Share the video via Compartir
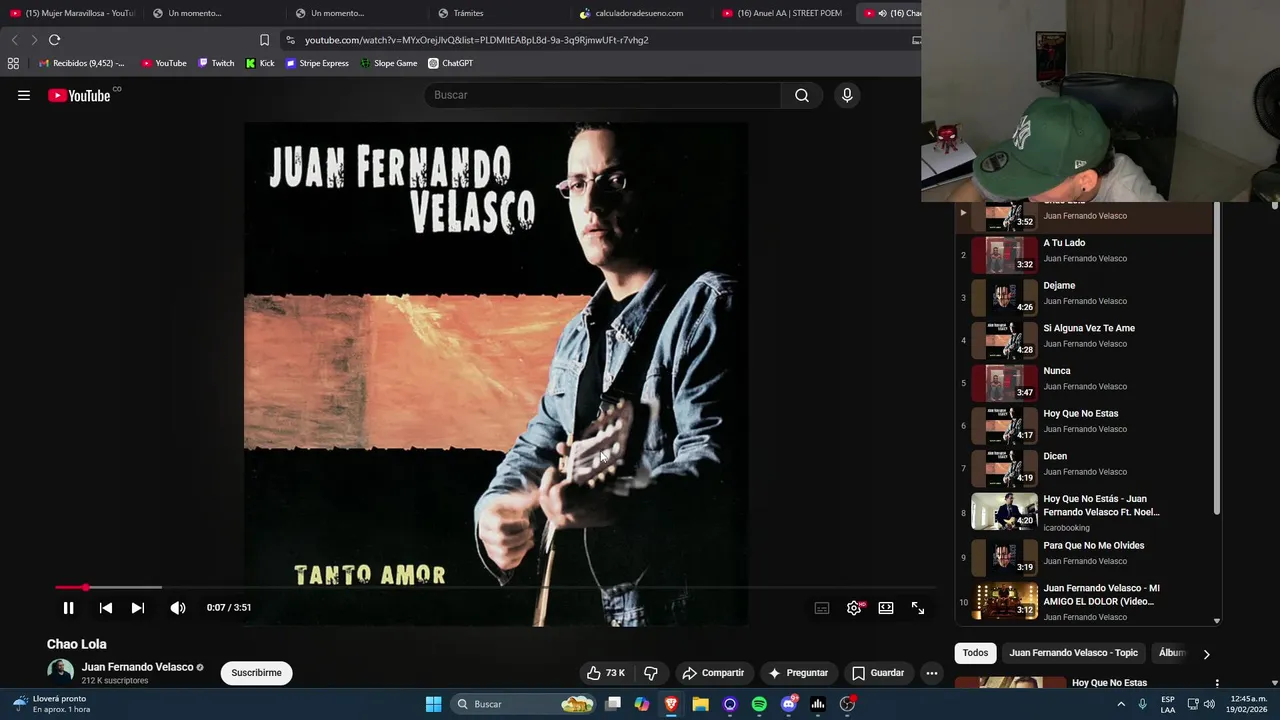 tap(713, 673)
